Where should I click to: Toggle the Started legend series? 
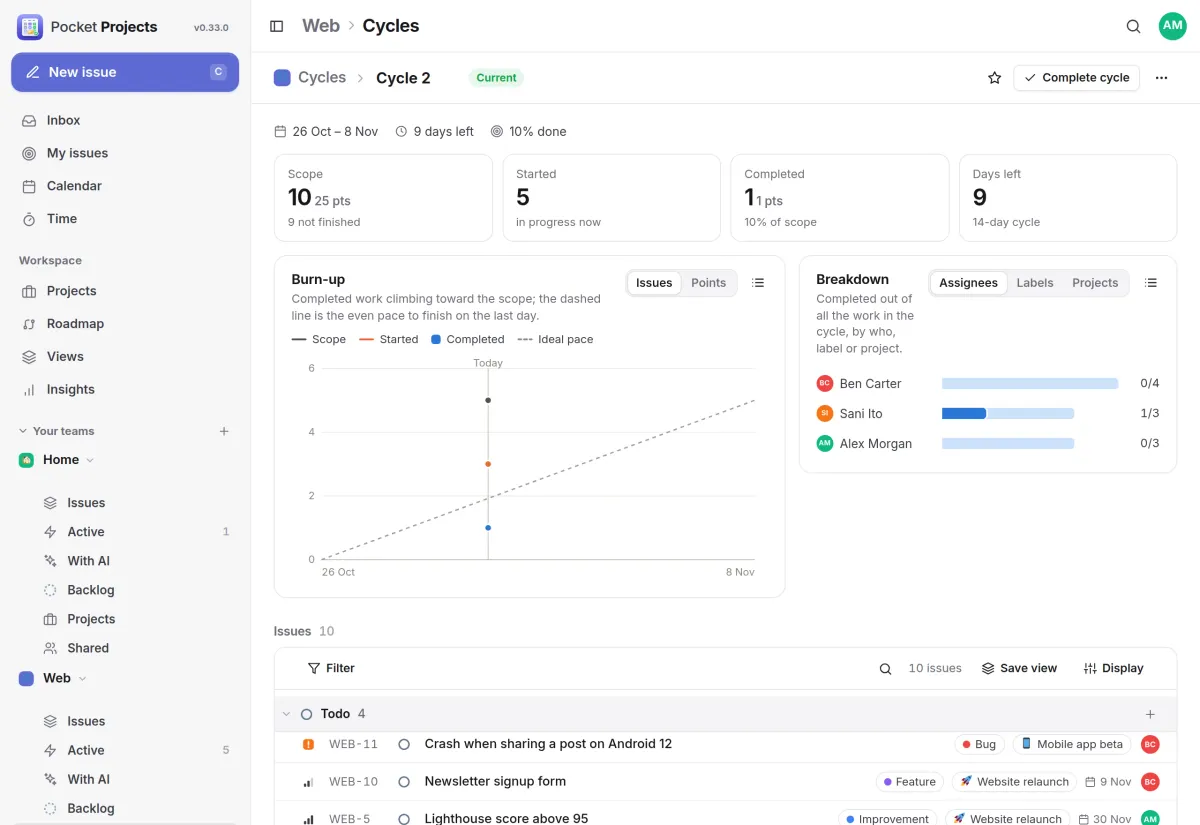(x=388, y=340)
